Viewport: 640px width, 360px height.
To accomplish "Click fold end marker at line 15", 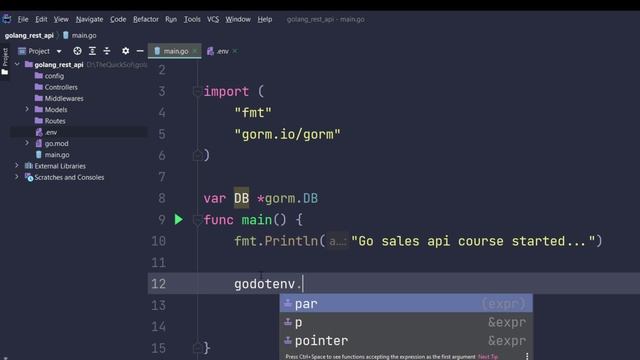I will (x=197, y=348).
